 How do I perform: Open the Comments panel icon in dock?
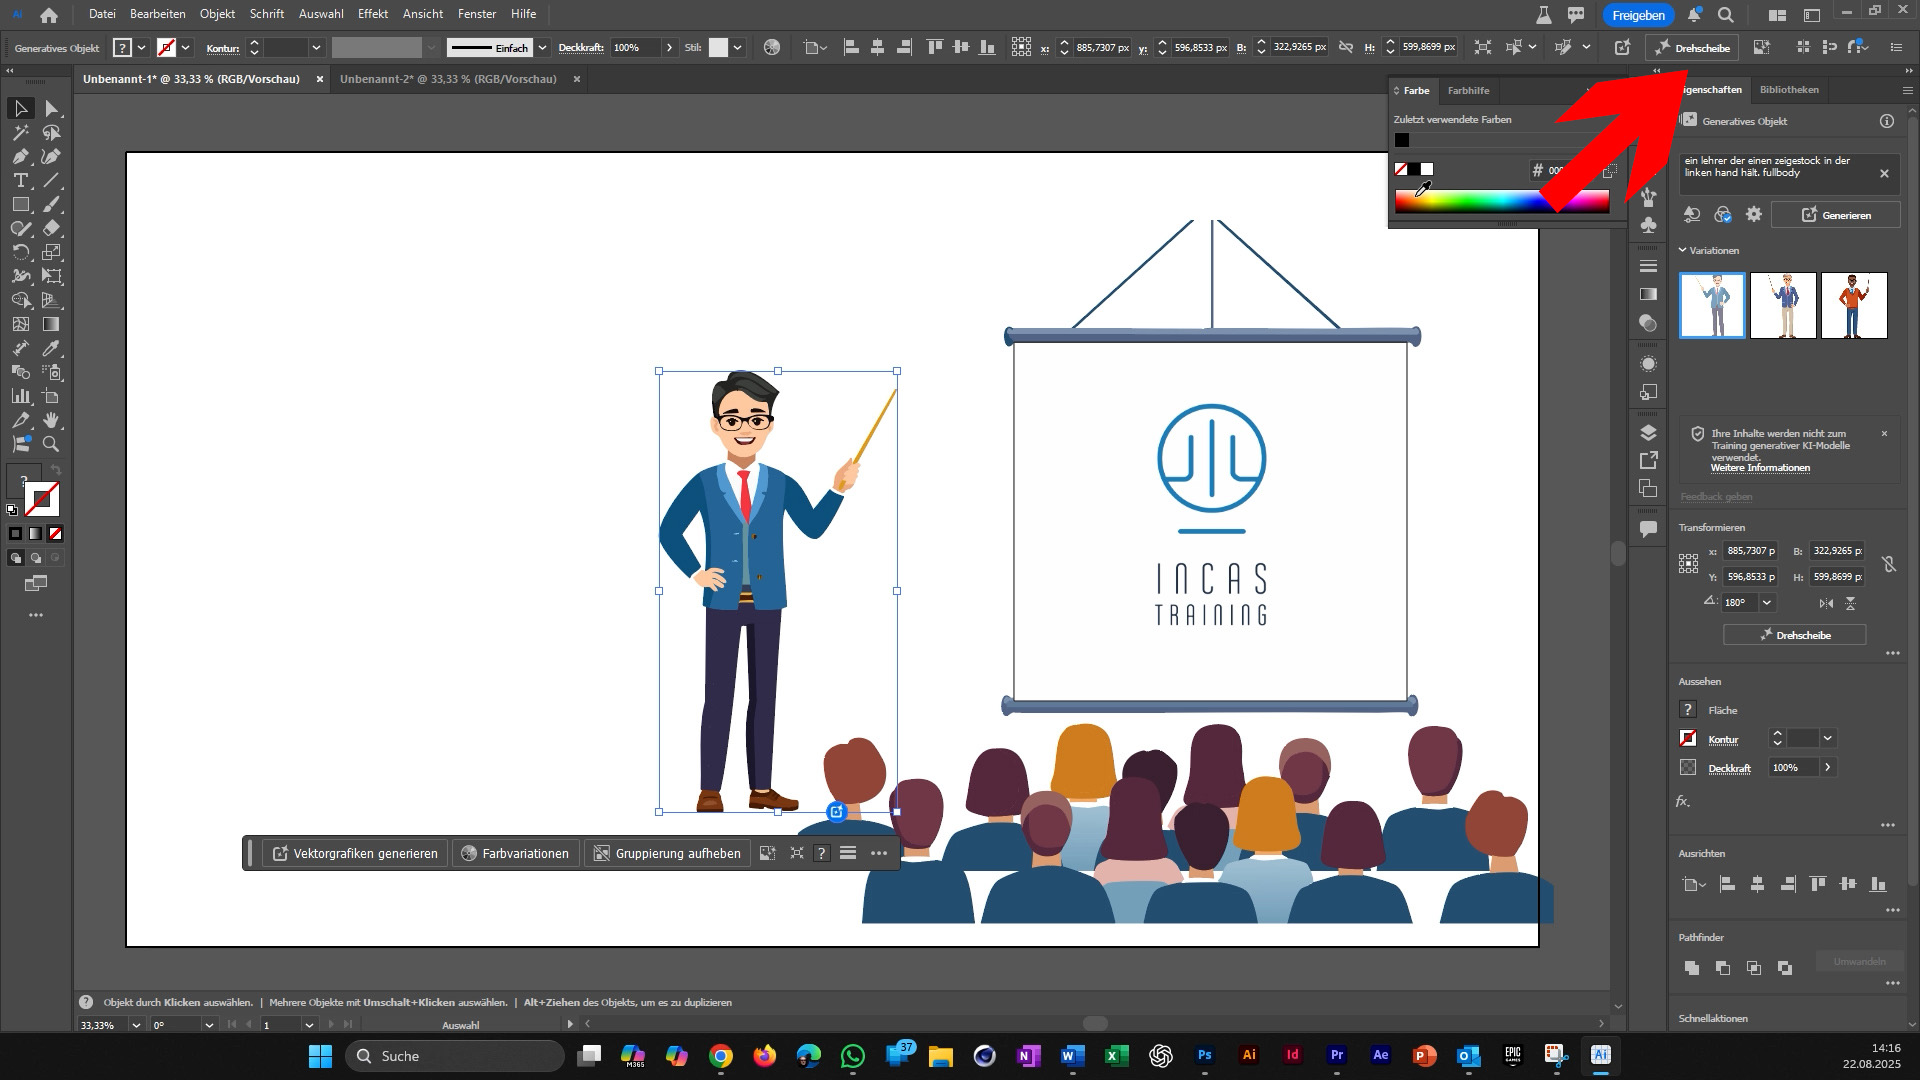pos(1649,528)
